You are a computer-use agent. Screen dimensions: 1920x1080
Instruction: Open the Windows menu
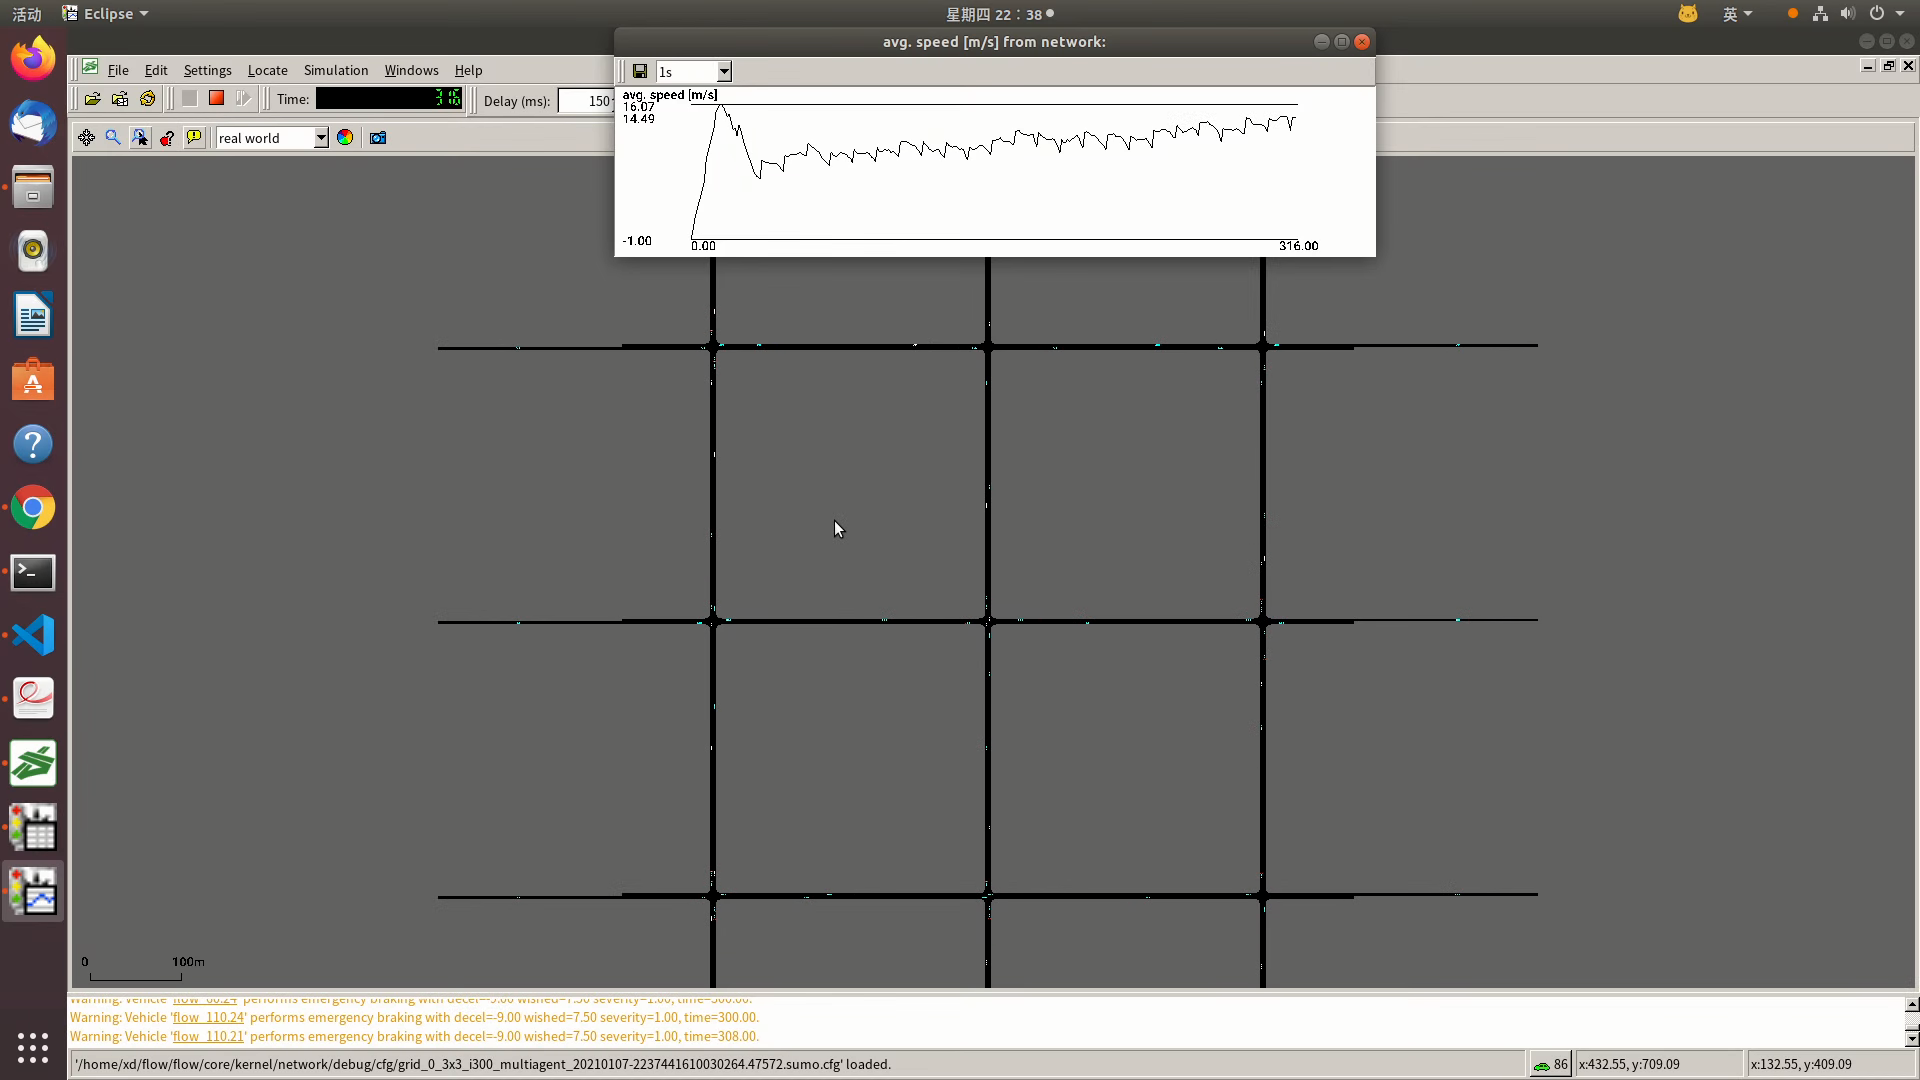411,70
